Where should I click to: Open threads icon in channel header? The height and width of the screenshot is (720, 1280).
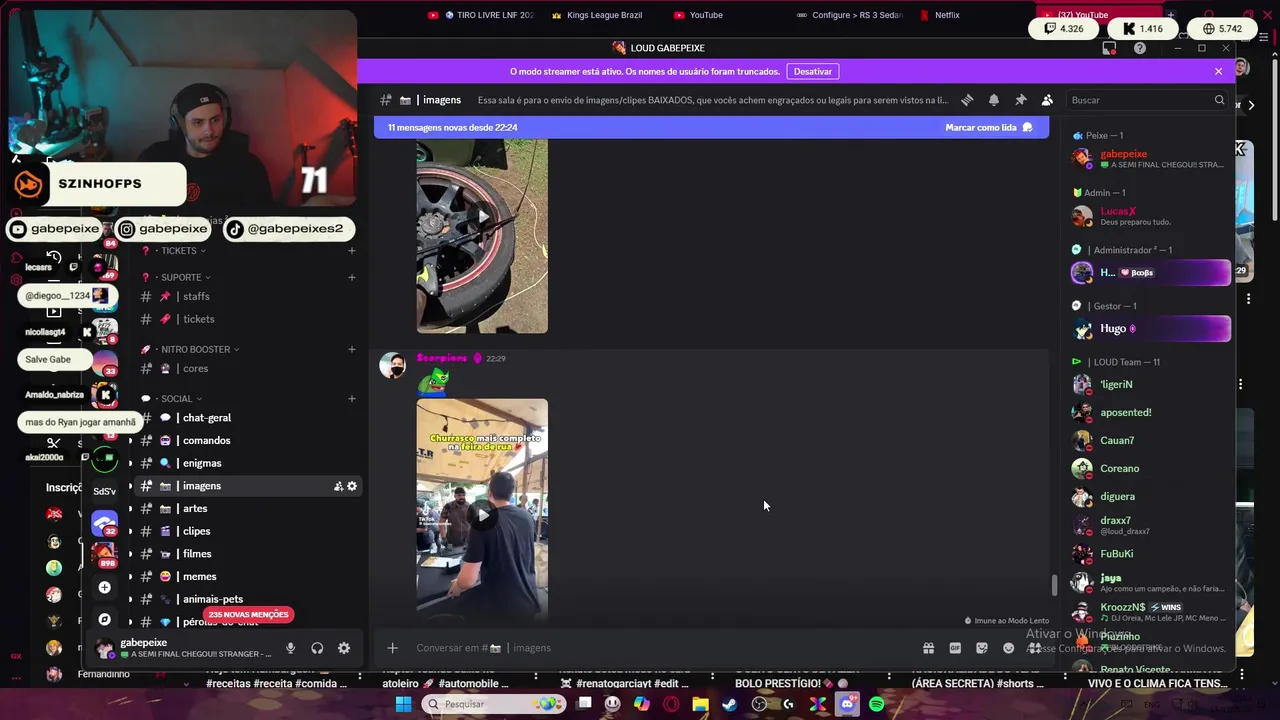(967, 100)
